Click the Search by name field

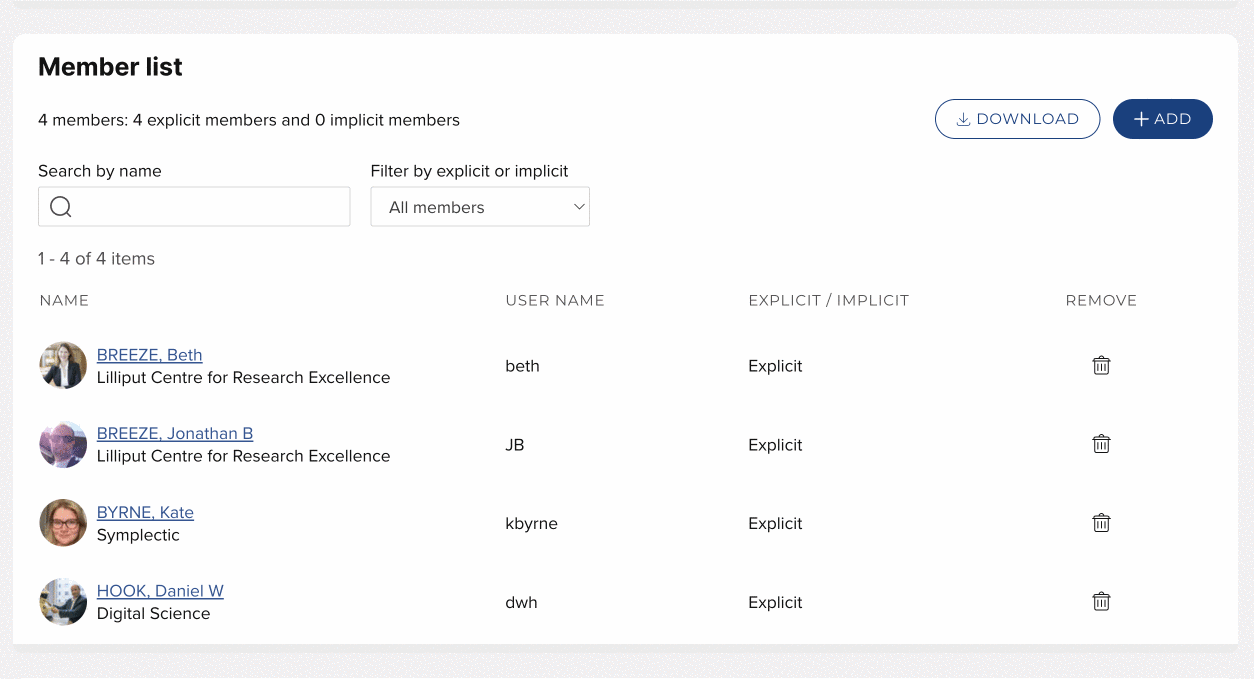click(x=210, y=207)
